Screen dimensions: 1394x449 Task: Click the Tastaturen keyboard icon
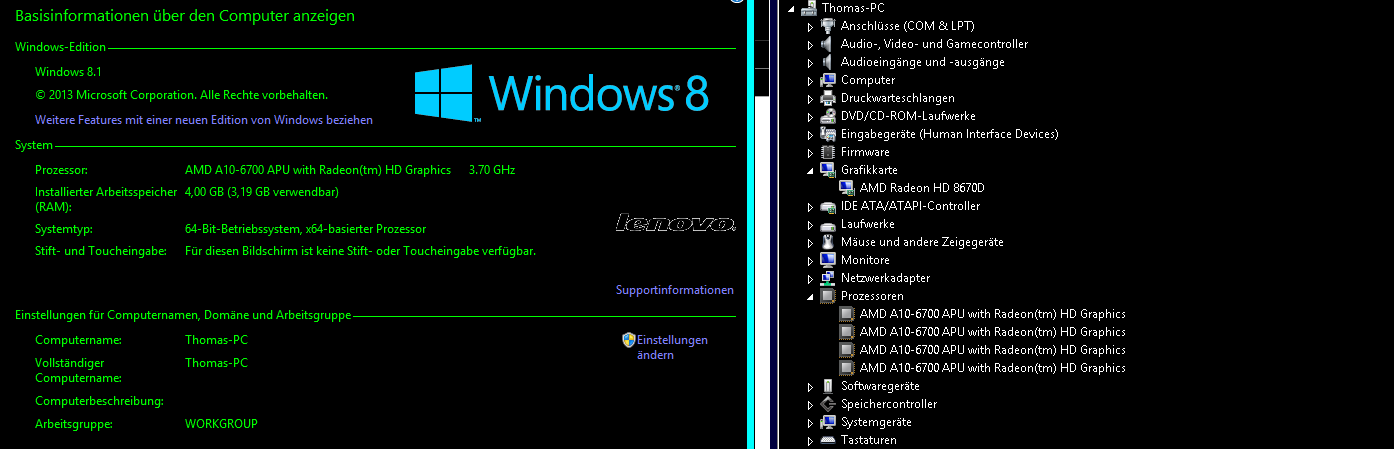(x=827, y=440)
